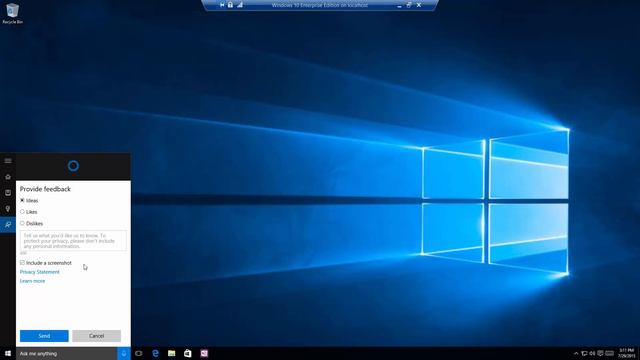
Task: Click the Cortana circle logo
Action: click(x=73, y=166)
